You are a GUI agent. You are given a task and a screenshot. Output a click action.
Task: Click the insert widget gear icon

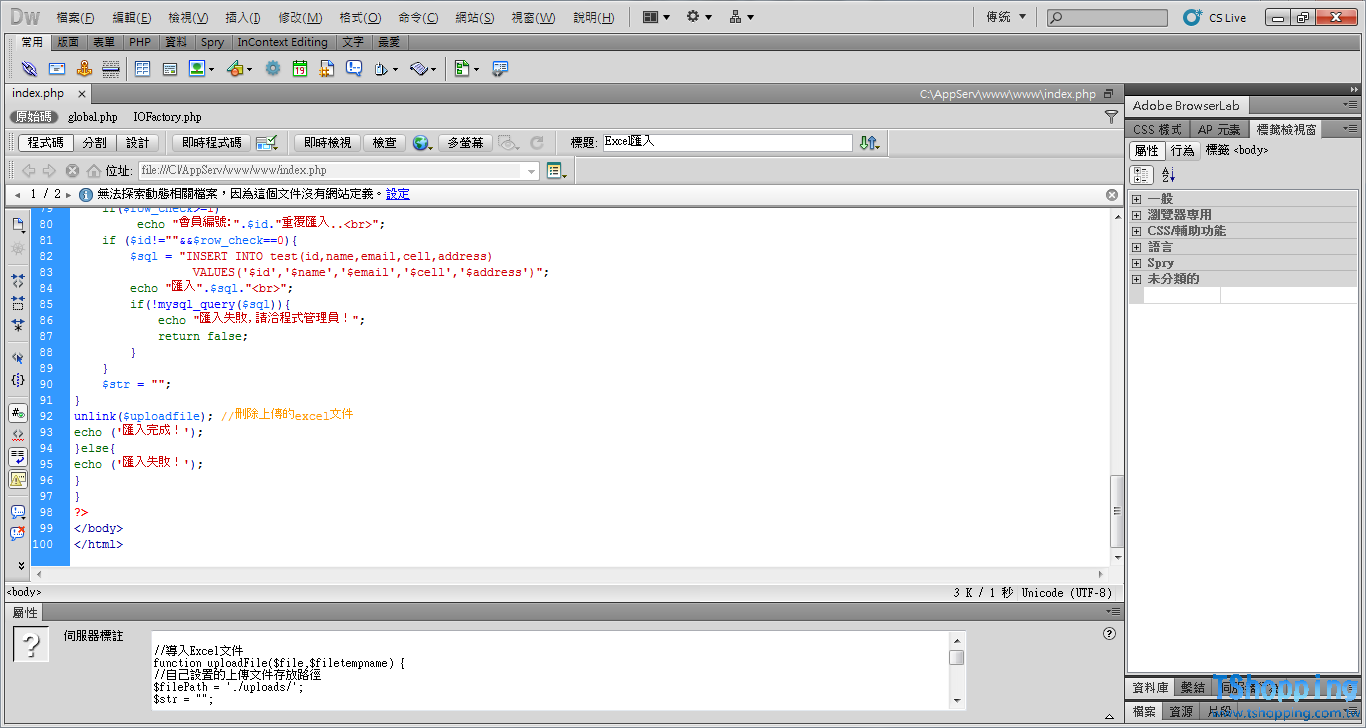tap(272, 69)
